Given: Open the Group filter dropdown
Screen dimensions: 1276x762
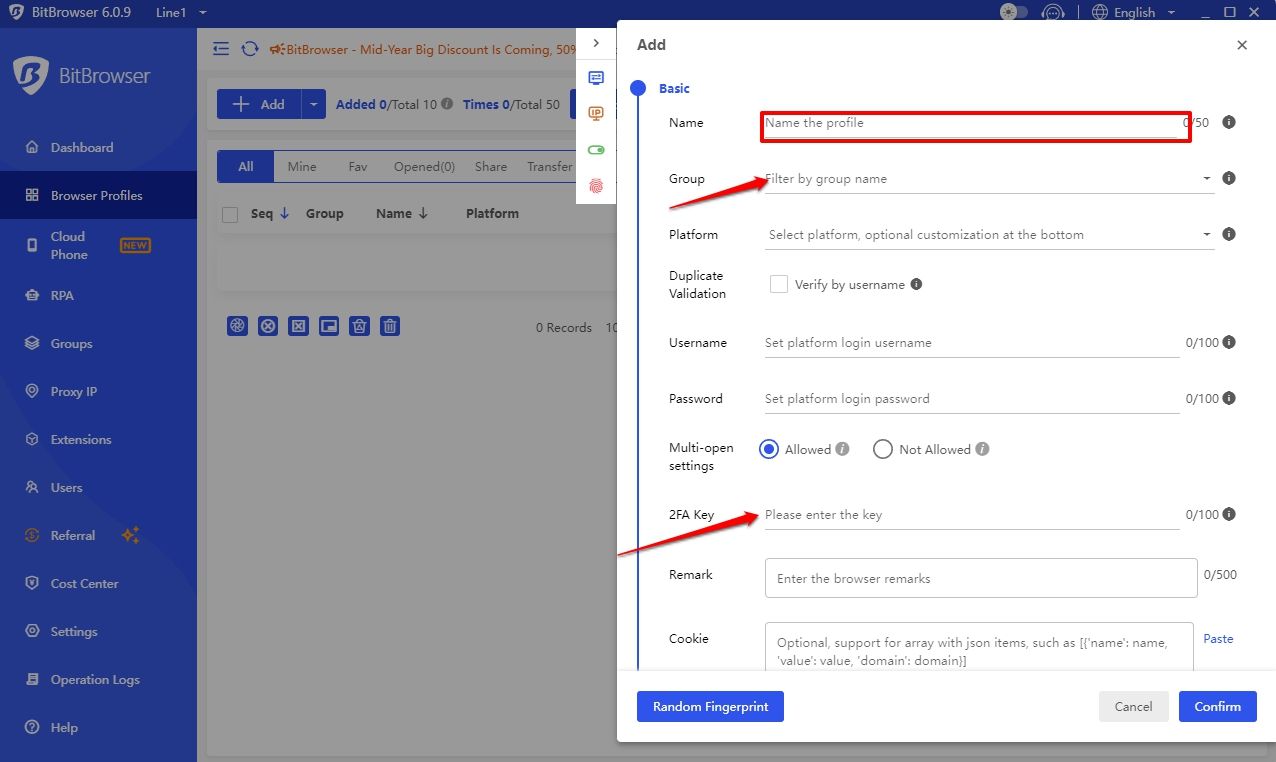Looking at the screenshot, I should tap(989, 179).
